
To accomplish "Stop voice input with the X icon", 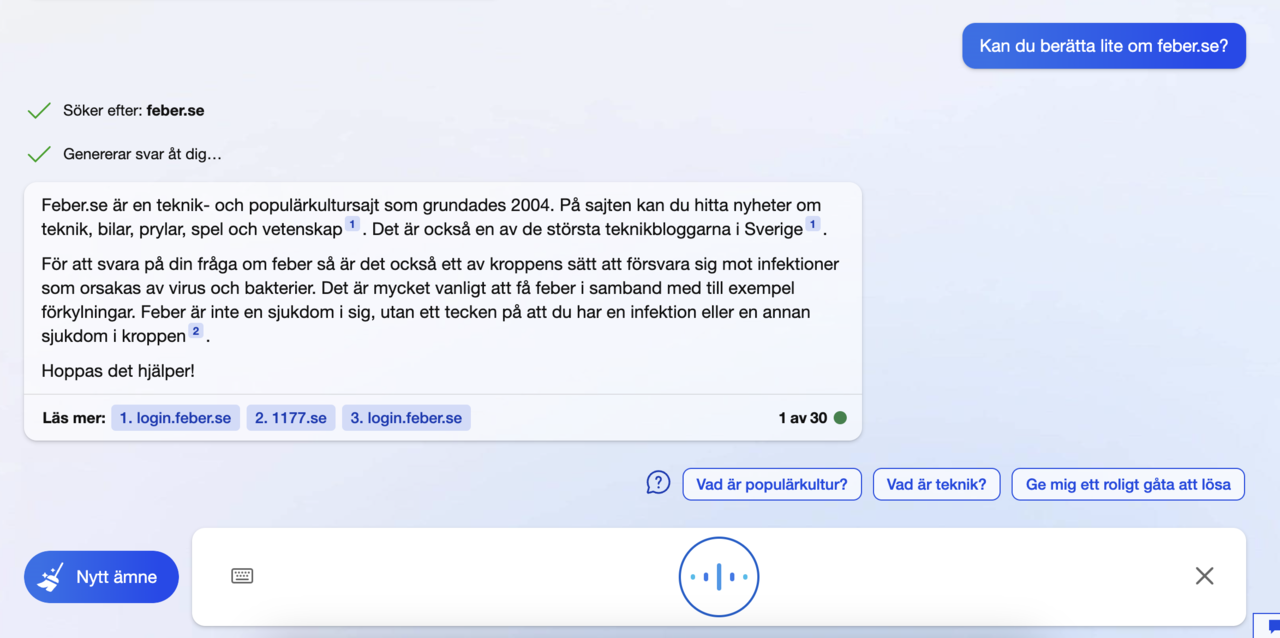I will tap(1204, 576).
